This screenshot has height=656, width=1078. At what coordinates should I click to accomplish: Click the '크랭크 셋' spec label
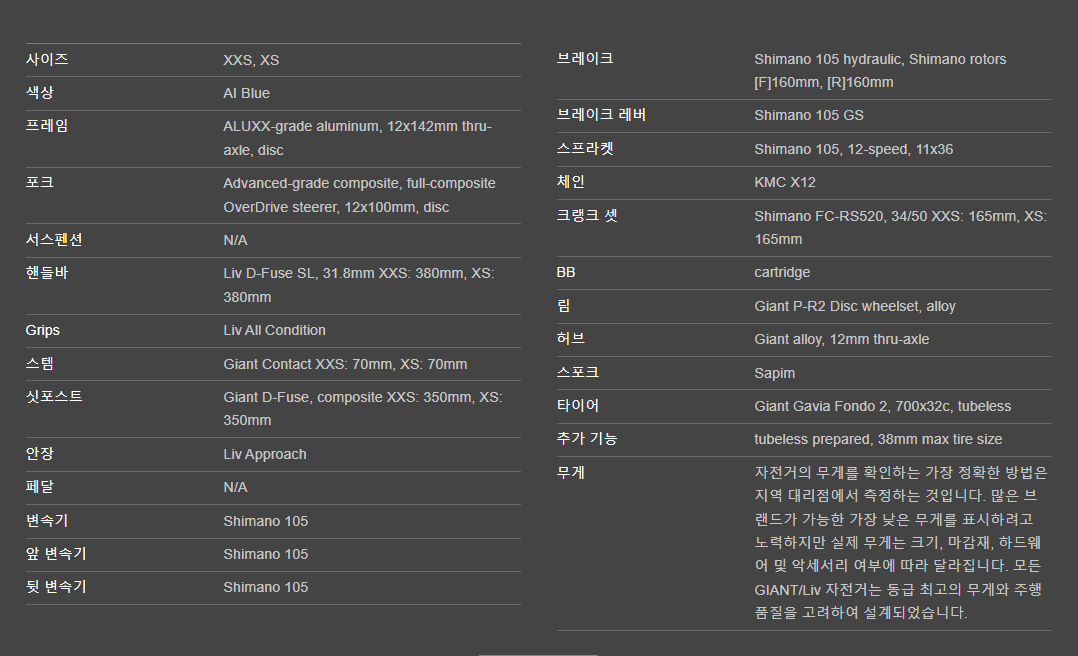coord(587,215)
